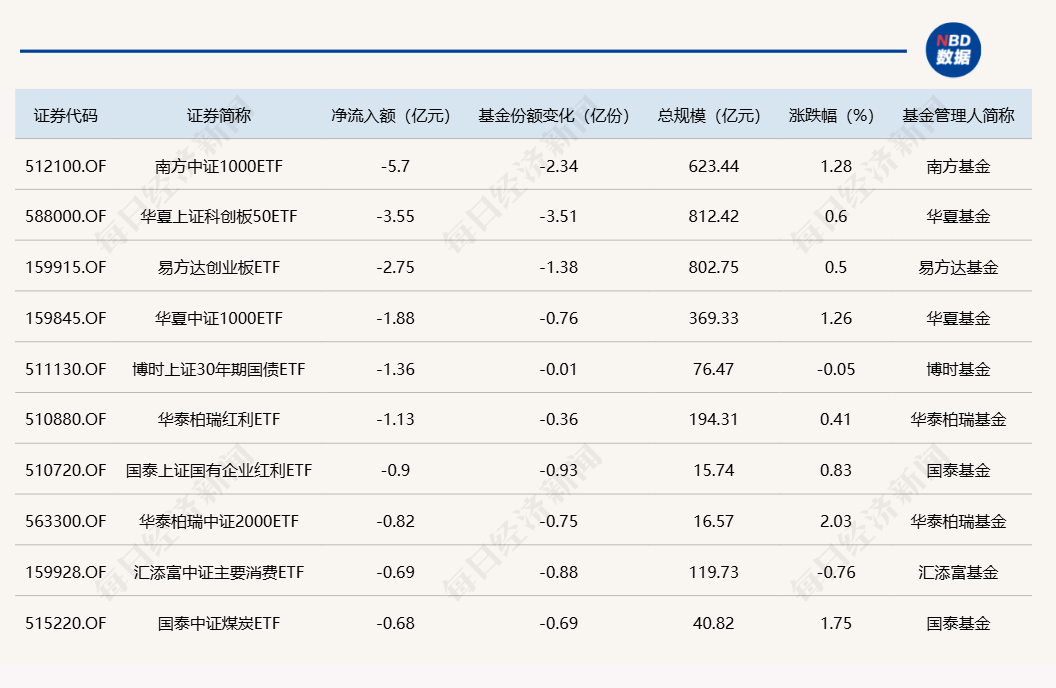The width and height of the screenshot is (1056, 688).
Task: Select share change value -0.93
Action: point(559,470)
